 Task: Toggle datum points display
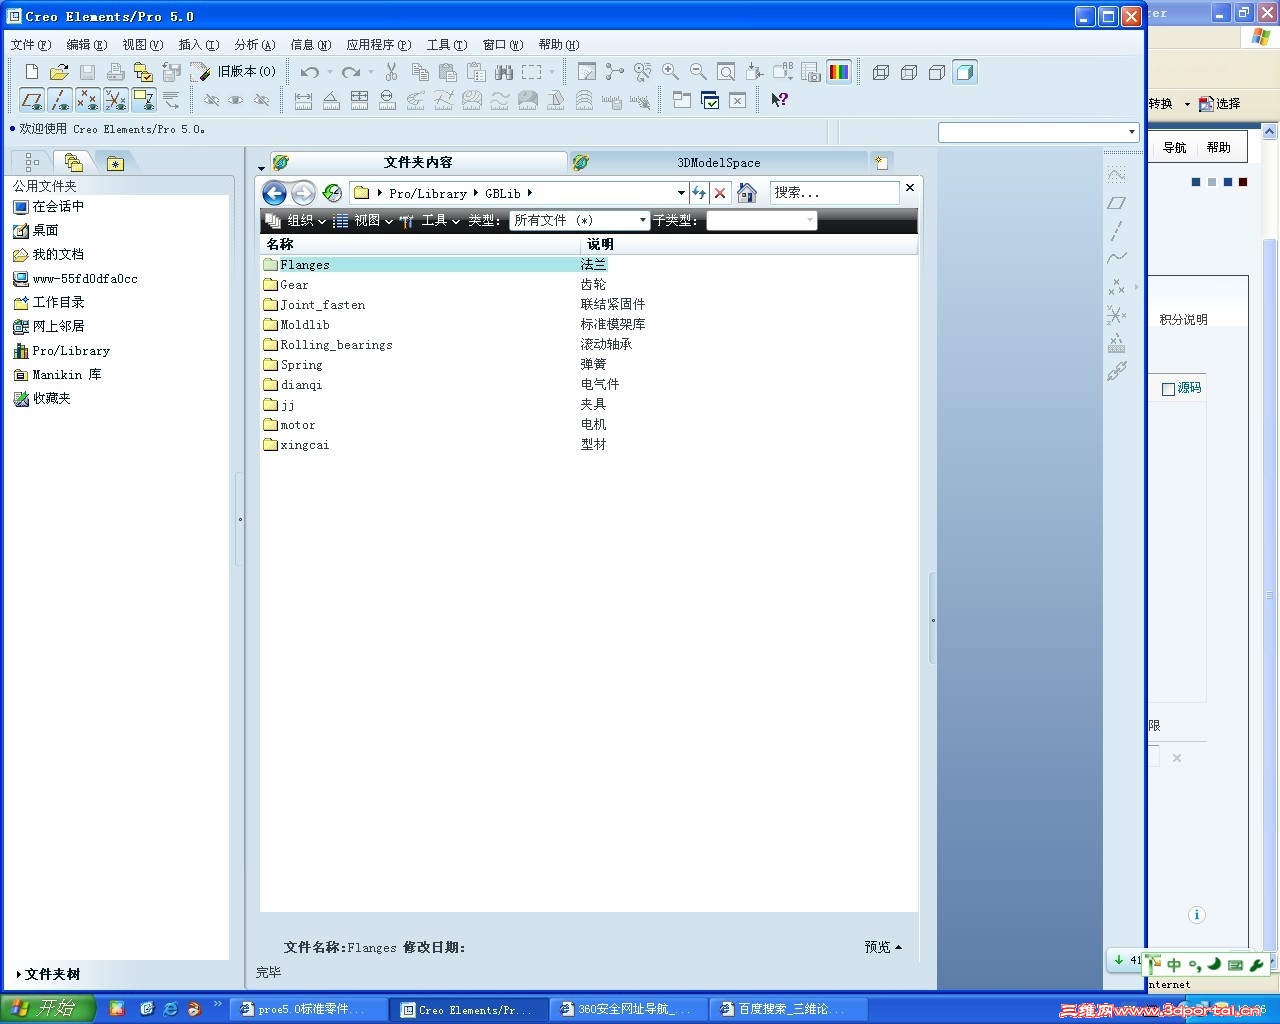coord(88,100)
